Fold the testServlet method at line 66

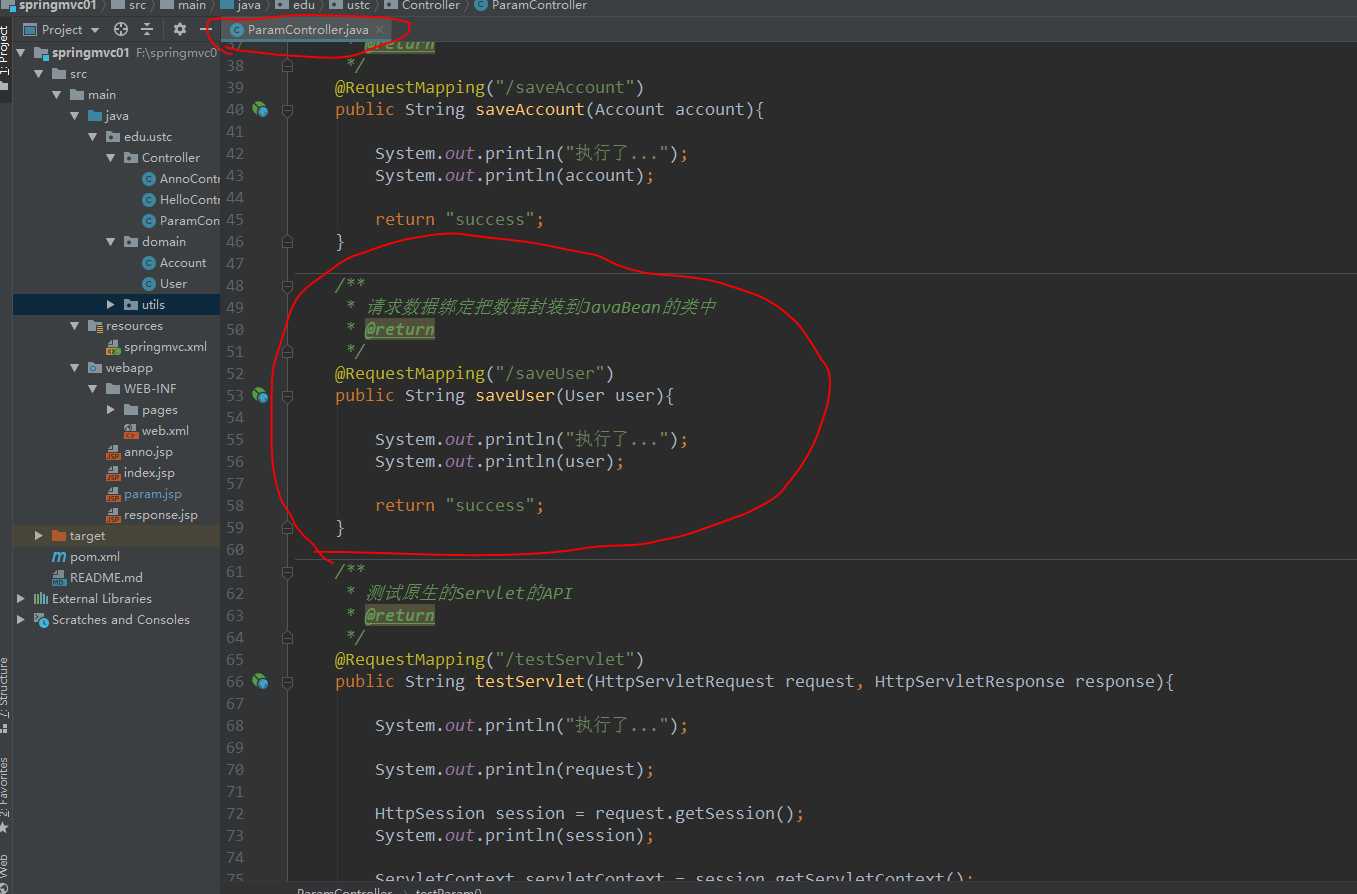[288, 681]
